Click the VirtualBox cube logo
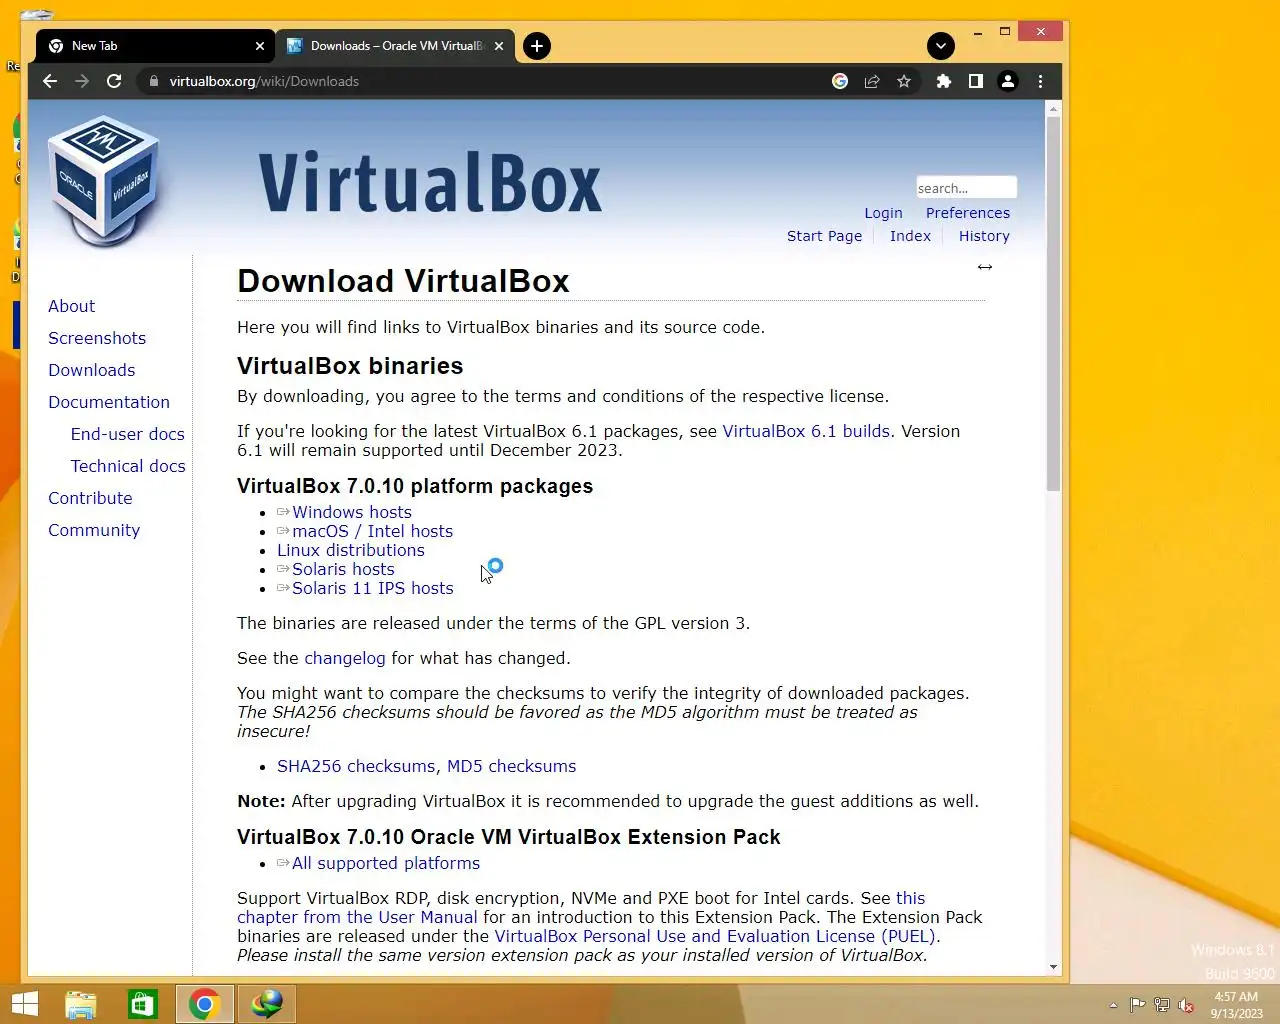This screenshot has height=1024, width=1280. click(x=104, y=181)
